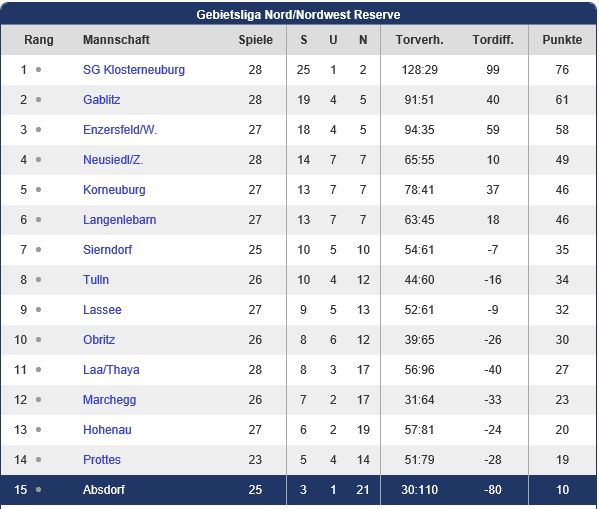599x509 pixels.
Task: Click the Tordiff. column header
Action: coord(493,40)
